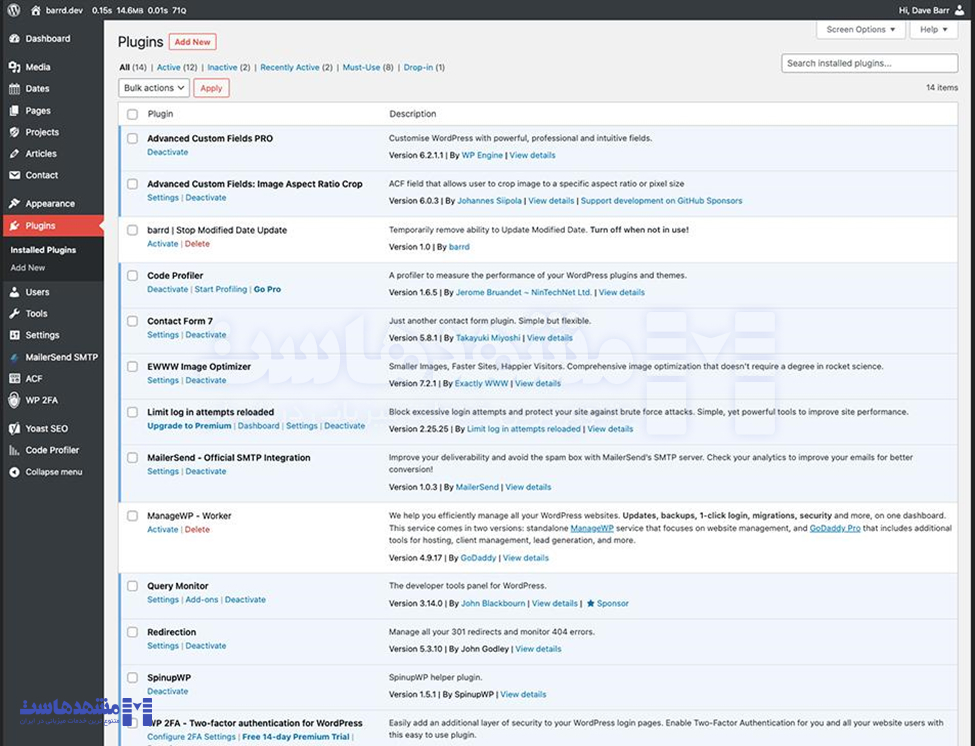Click the Search installed plugins field
The image size is (975, 746).
(869, 63)
